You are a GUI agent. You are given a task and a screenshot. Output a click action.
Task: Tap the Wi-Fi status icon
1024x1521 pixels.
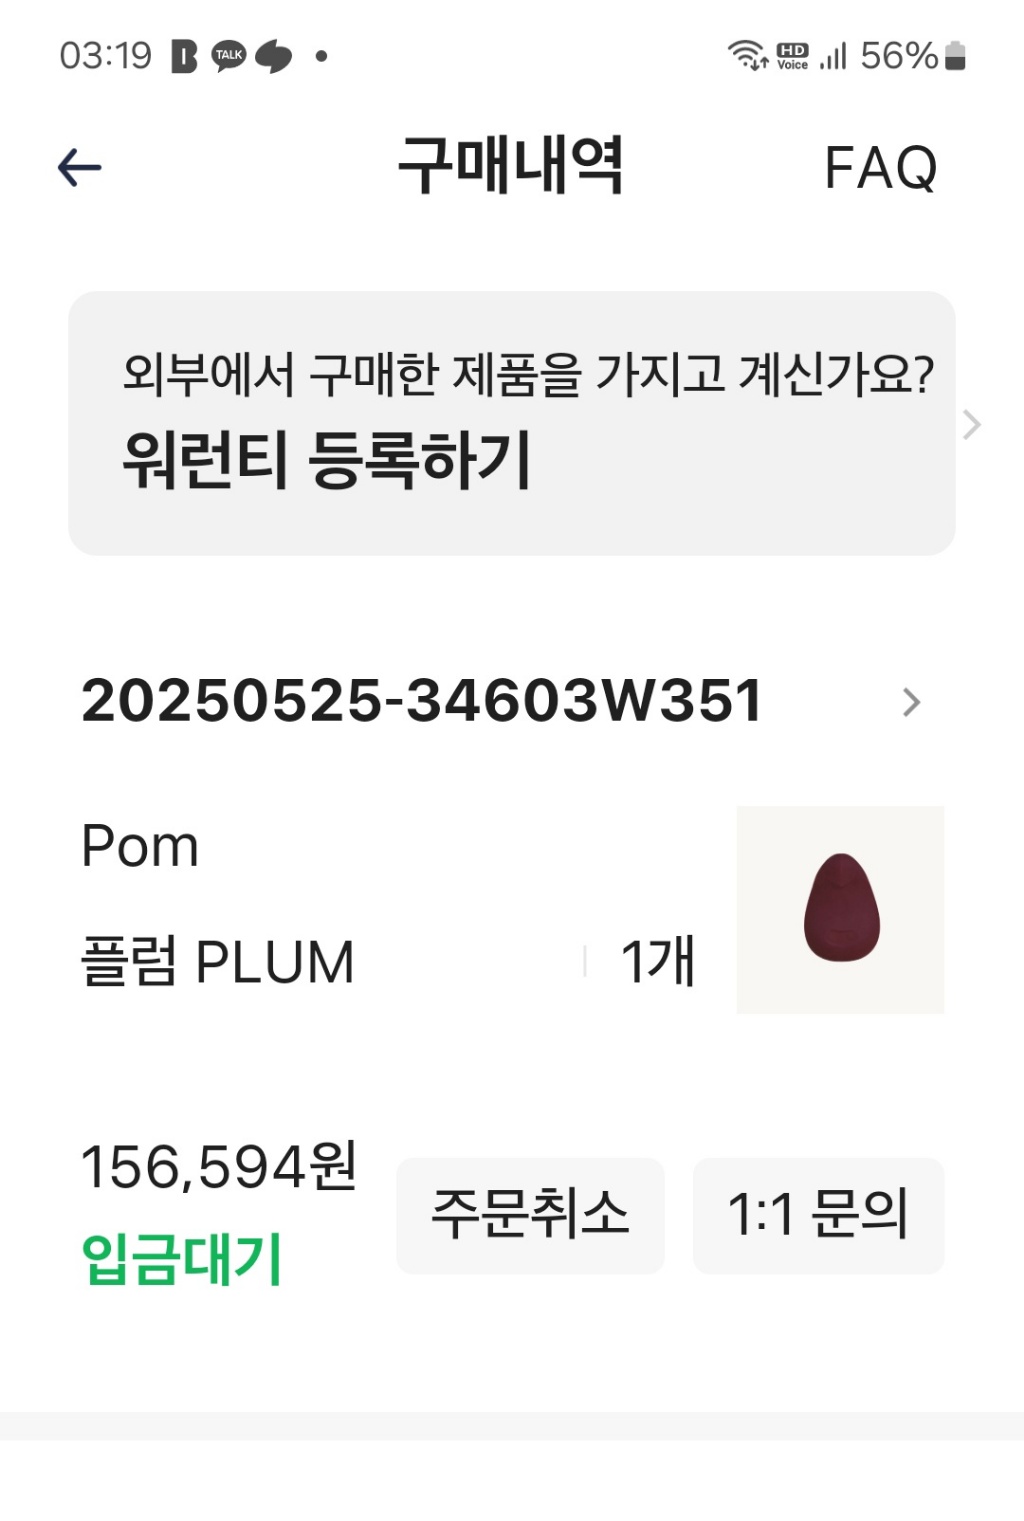click(x=747, y=55)
